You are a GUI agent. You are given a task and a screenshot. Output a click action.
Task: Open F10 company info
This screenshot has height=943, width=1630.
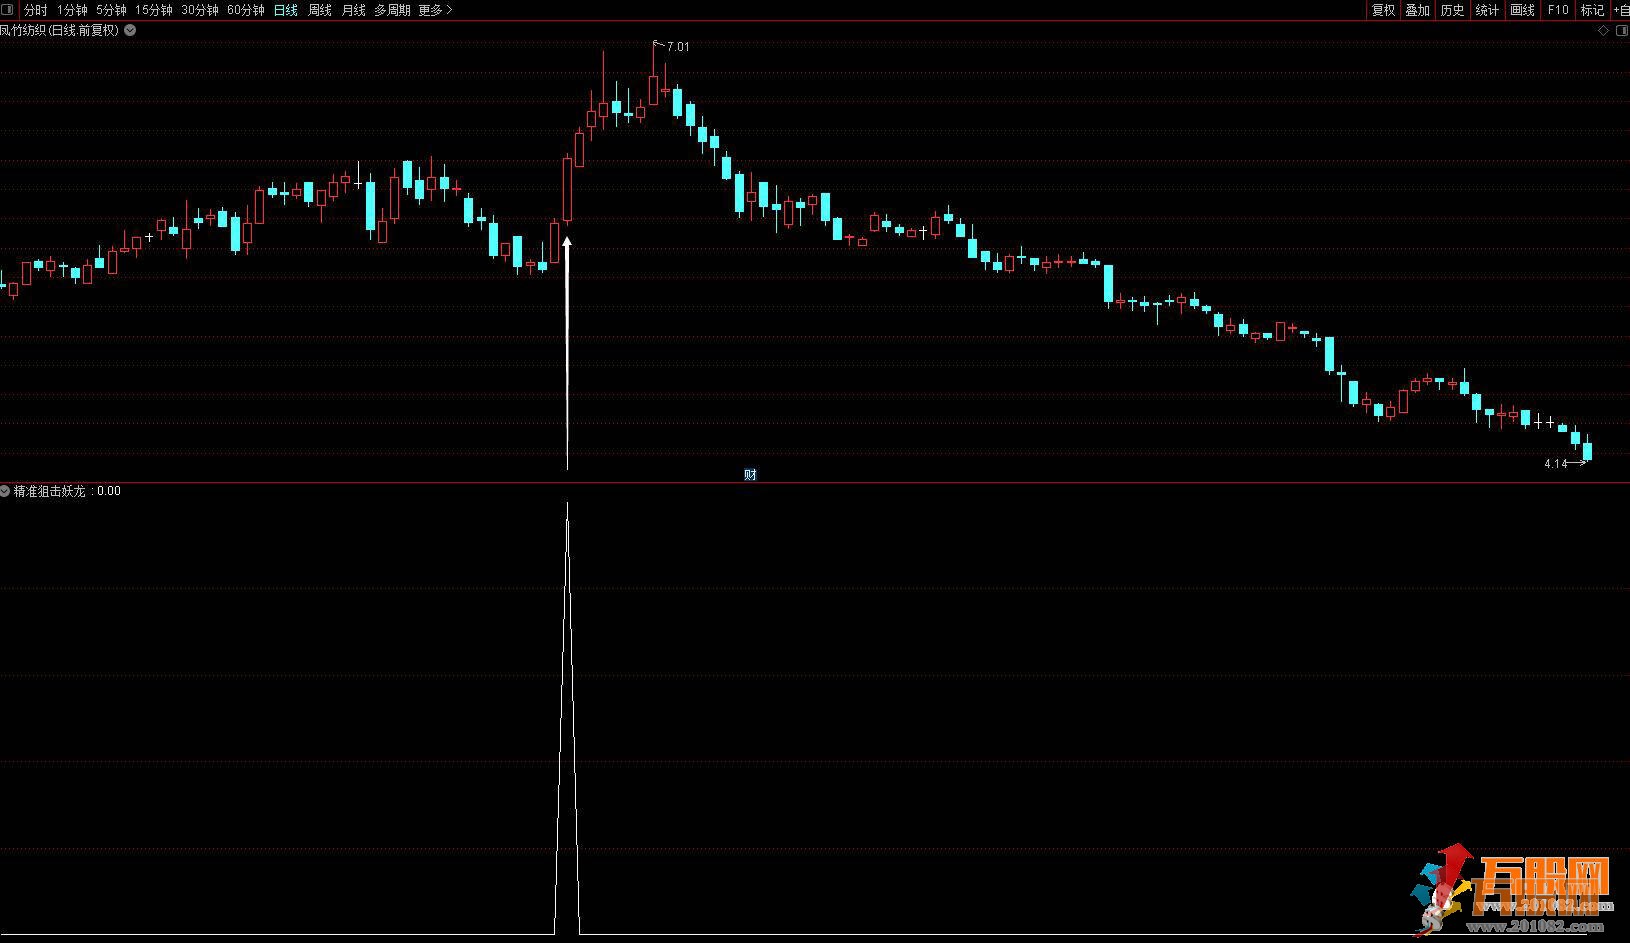tap(1558, 10)
